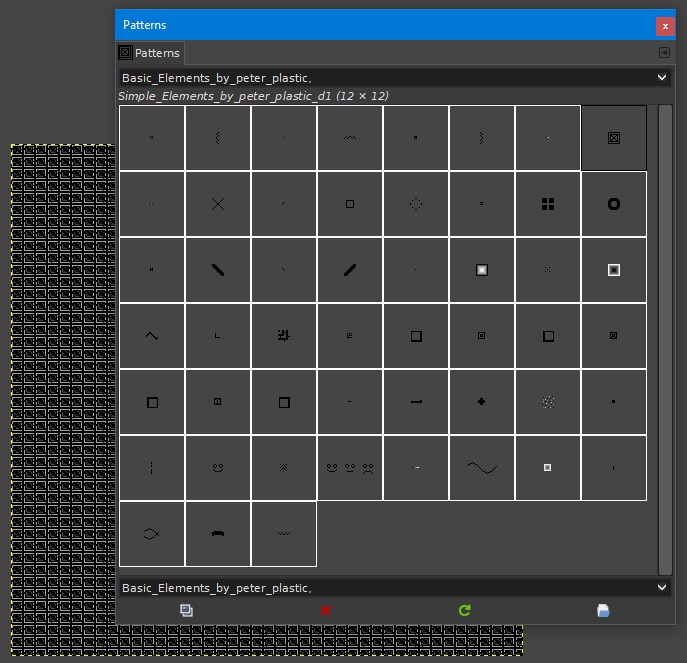
Task: Choose the downward double-V pattern
Action: click(x=284, y=534)
